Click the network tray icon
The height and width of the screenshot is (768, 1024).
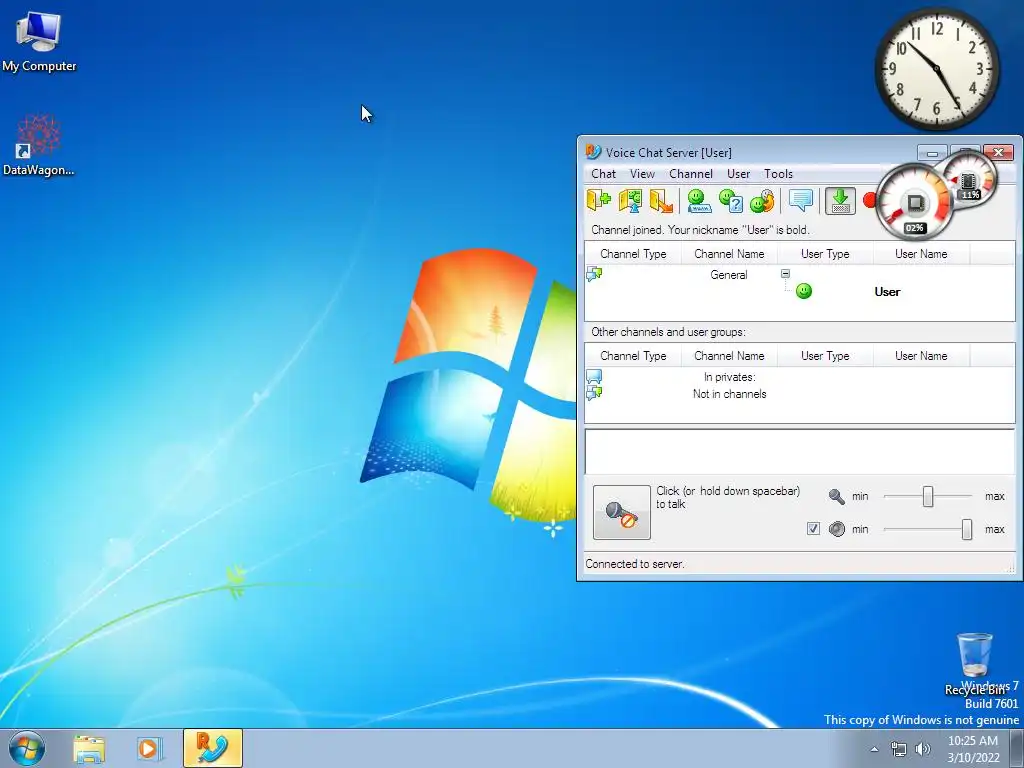[899, 749]
